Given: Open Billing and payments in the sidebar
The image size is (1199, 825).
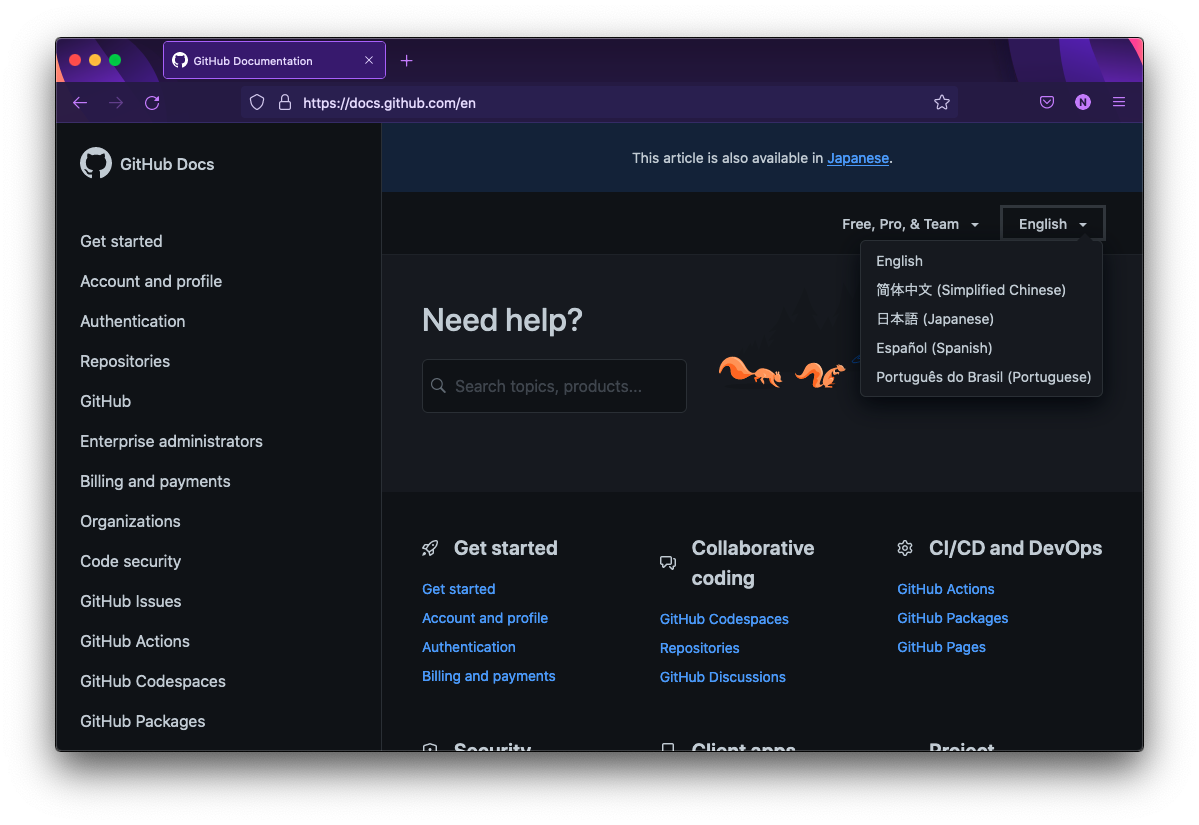Looking at the screenshot, I should coord(155,481).
